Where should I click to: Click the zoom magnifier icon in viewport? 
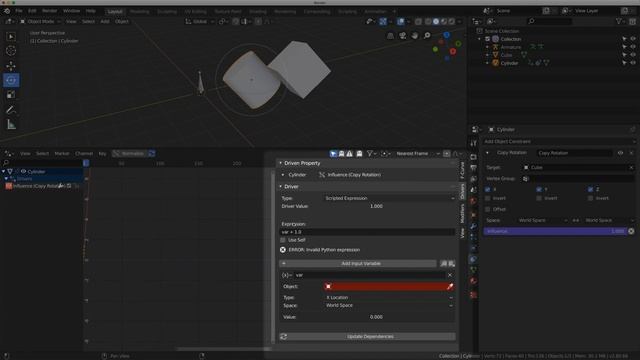pos(427,36)
